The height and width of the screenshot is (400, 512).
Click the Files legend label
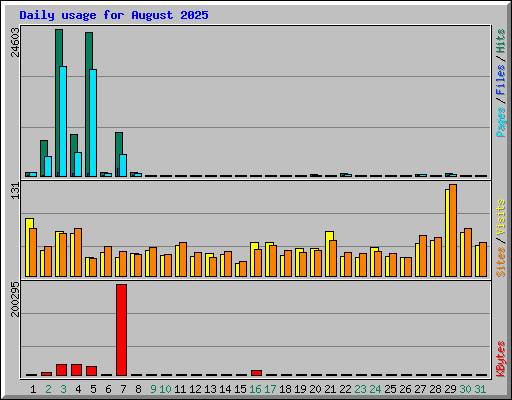500,80
